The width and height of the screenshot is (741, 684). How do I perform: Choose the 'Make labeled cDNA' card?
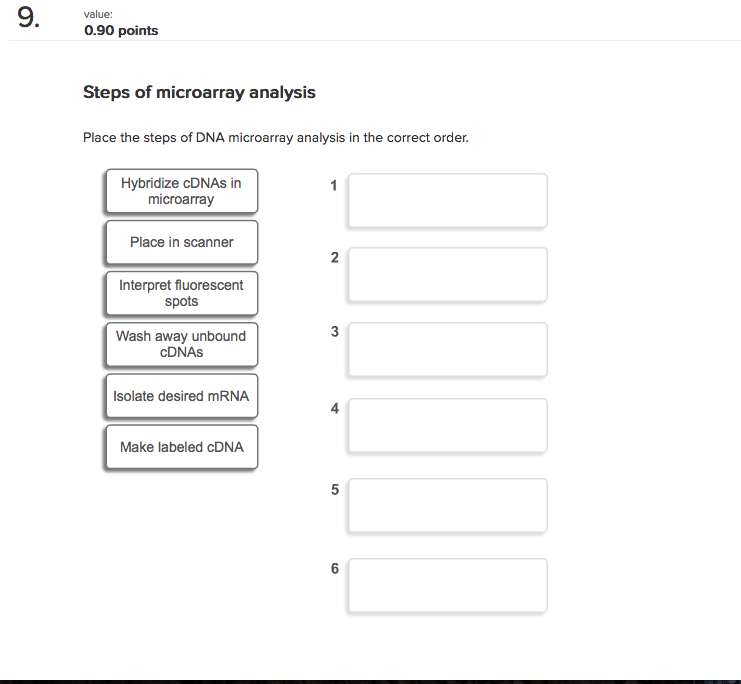181,447
